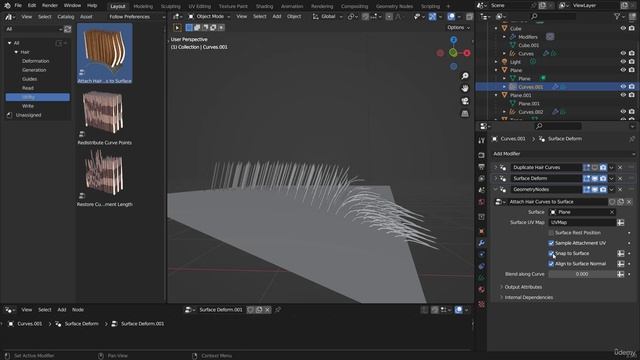Expand Curves.001 row in outliner
Screen dimensions: 640x360
[x=504, y=87]
